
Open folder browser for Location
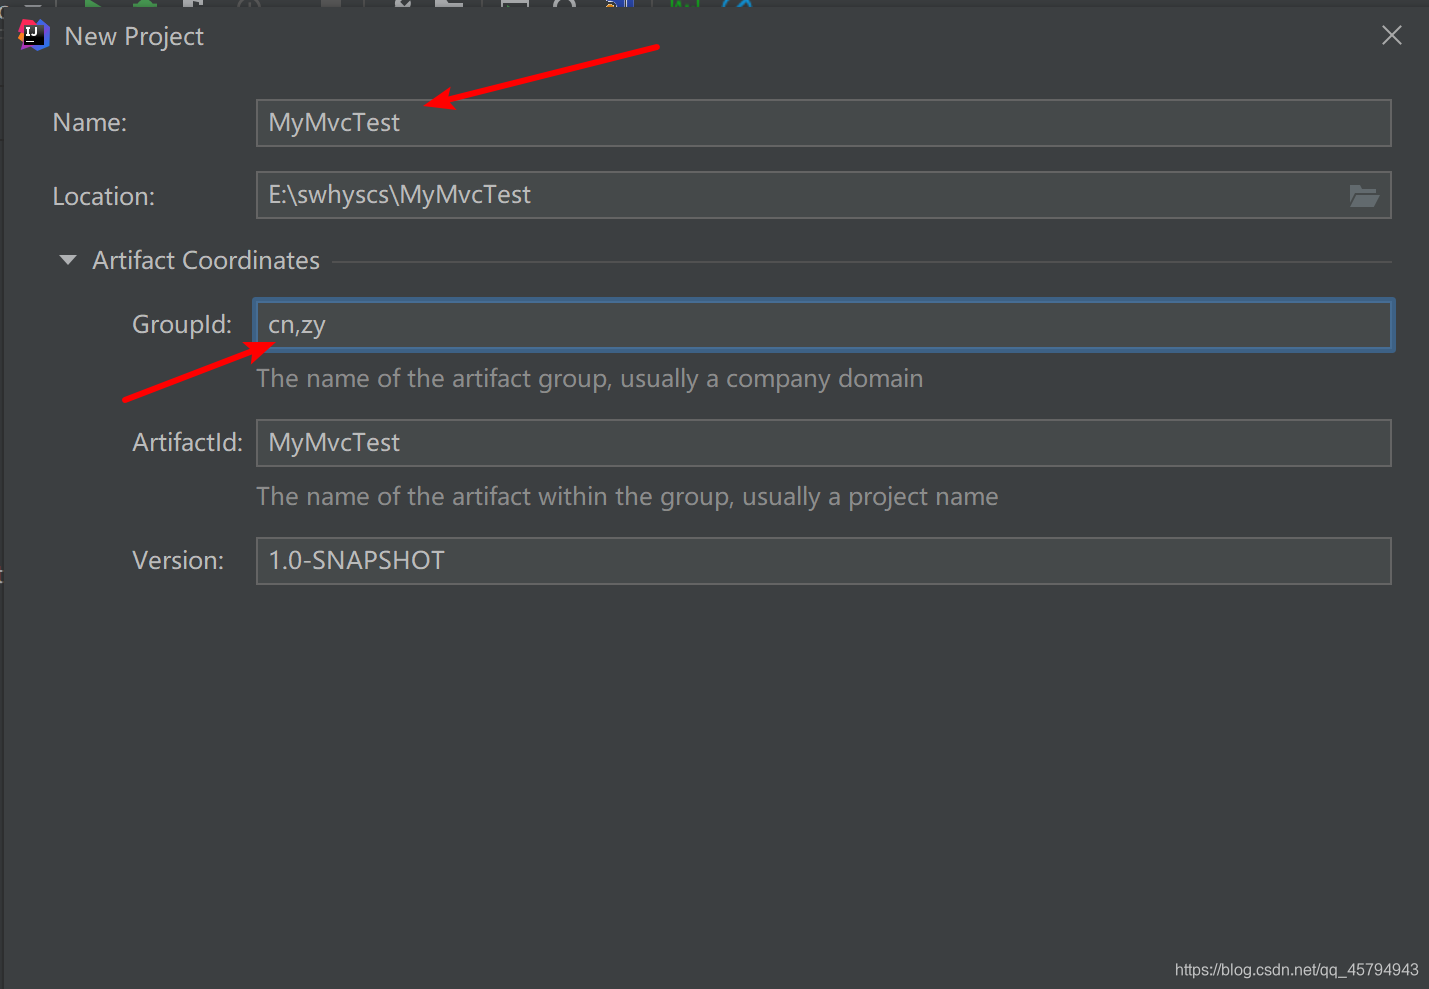tap(1364, 196)
